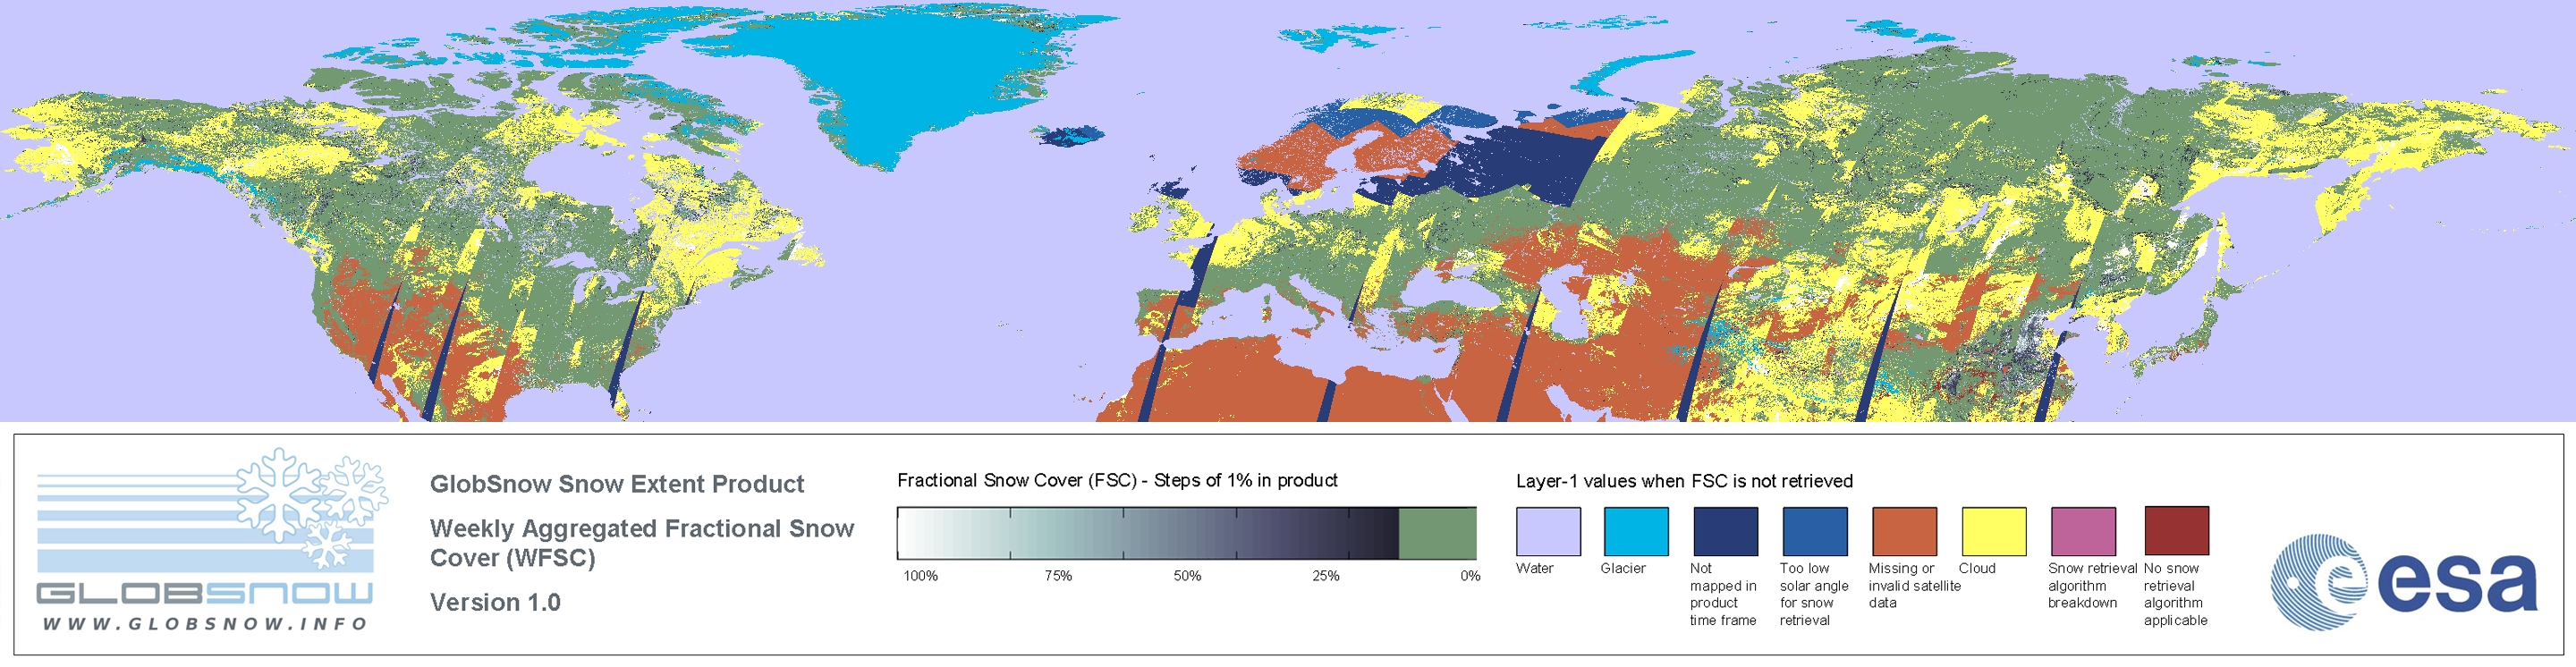The image size is (2576, 667).
Task: Select the pink 'algorithm breakdown' swatch
Action: [2083, 531]
